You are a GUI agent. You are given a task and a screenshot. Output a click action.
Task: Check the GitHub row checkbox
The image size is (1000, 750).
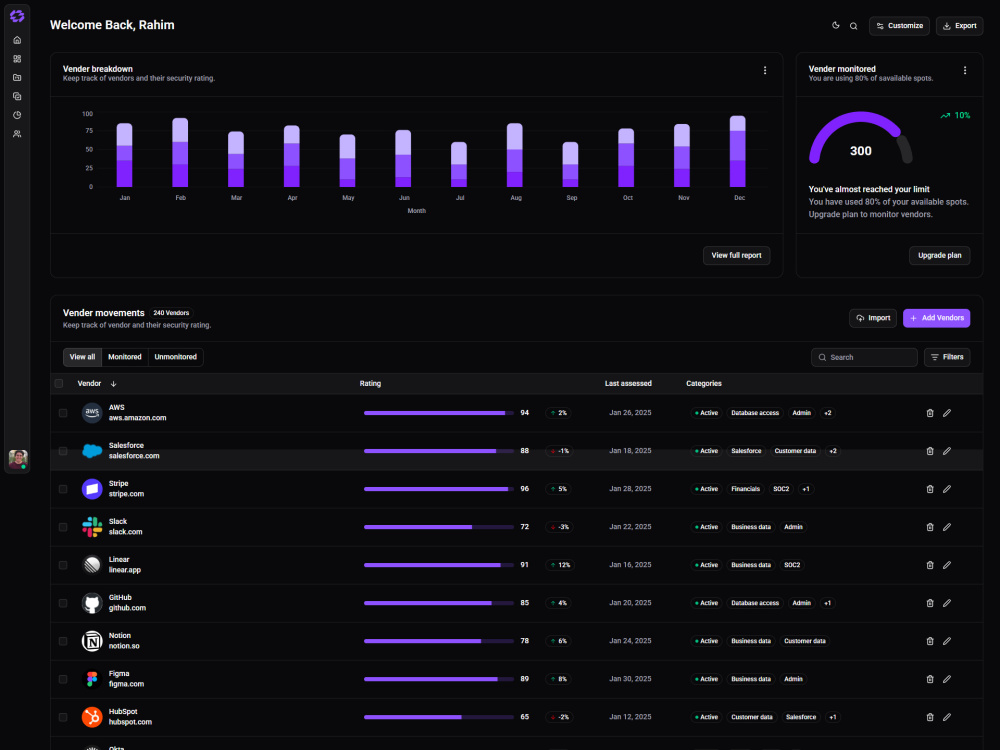point(63,603)
